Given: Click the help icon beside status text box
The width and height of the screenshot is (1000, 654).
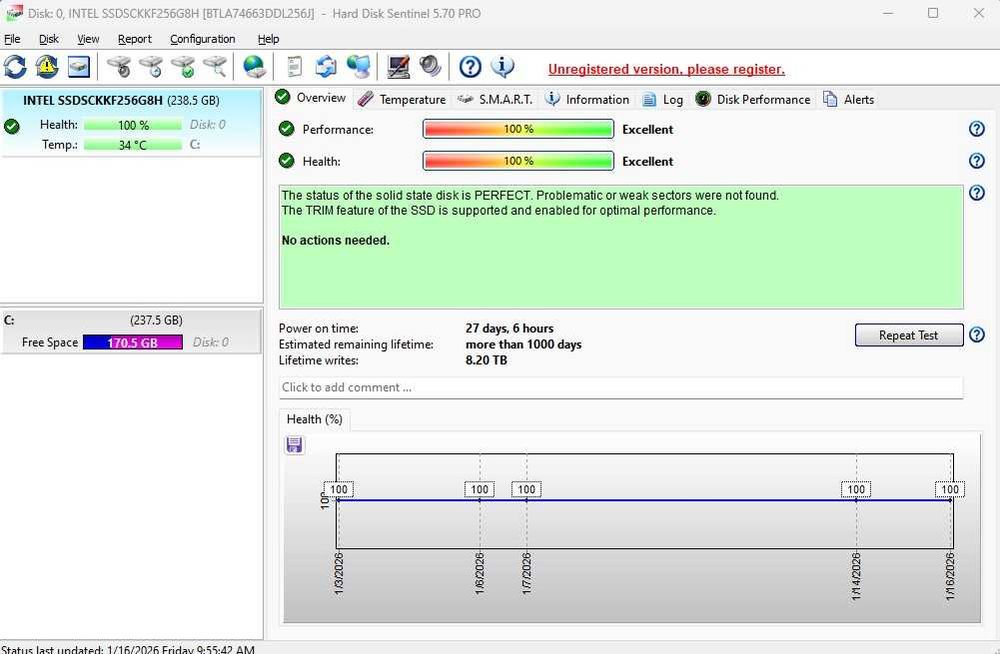Looking at the screenshot, I should tap(976, 193).
